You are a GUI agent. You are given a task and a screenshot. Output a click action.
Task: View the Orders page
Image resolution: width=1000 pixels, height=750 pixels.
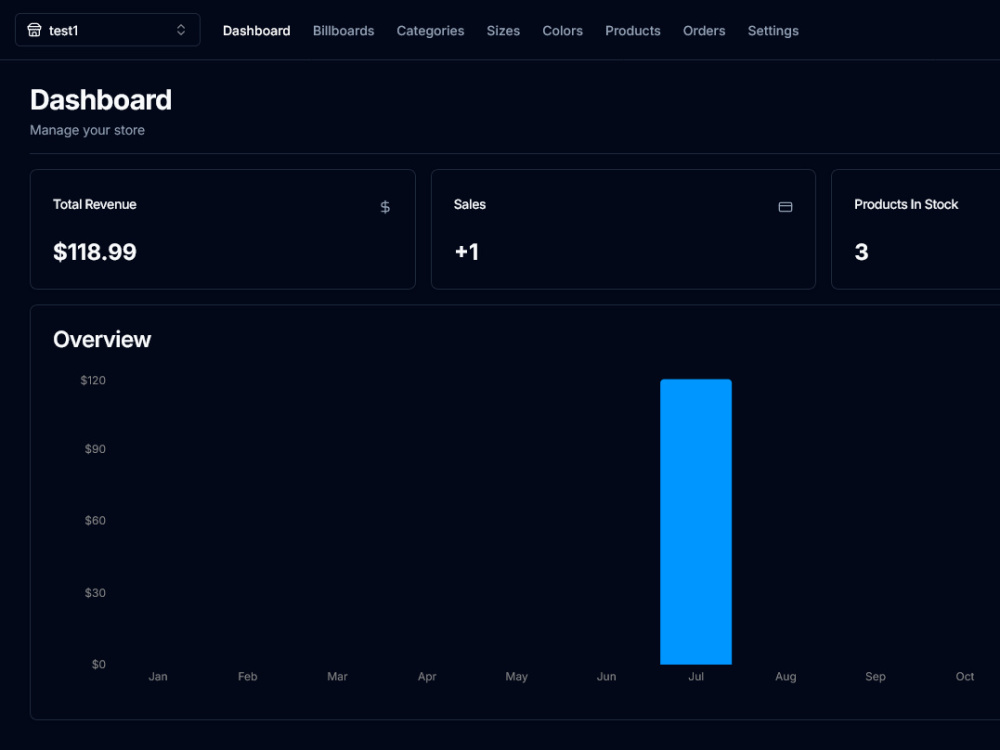click(704, 31)
